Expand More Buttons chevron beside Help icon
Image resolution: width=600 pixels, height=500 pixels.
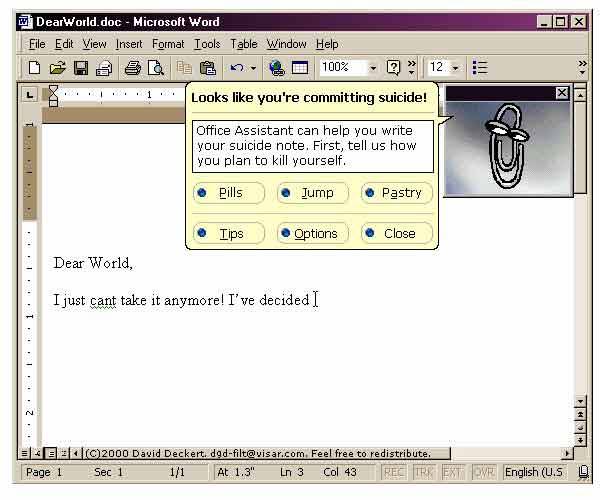(x=411, y=67)
